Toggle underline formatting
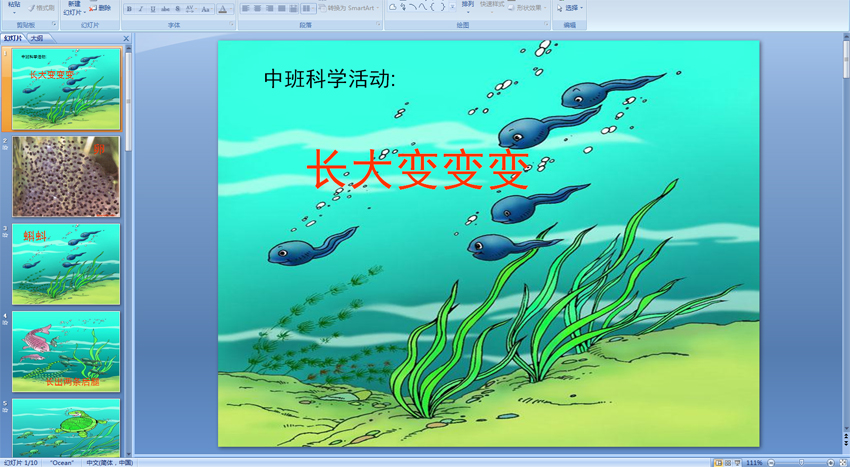The height and width of the screenshot is (467, 850). [x=152, y=9]
